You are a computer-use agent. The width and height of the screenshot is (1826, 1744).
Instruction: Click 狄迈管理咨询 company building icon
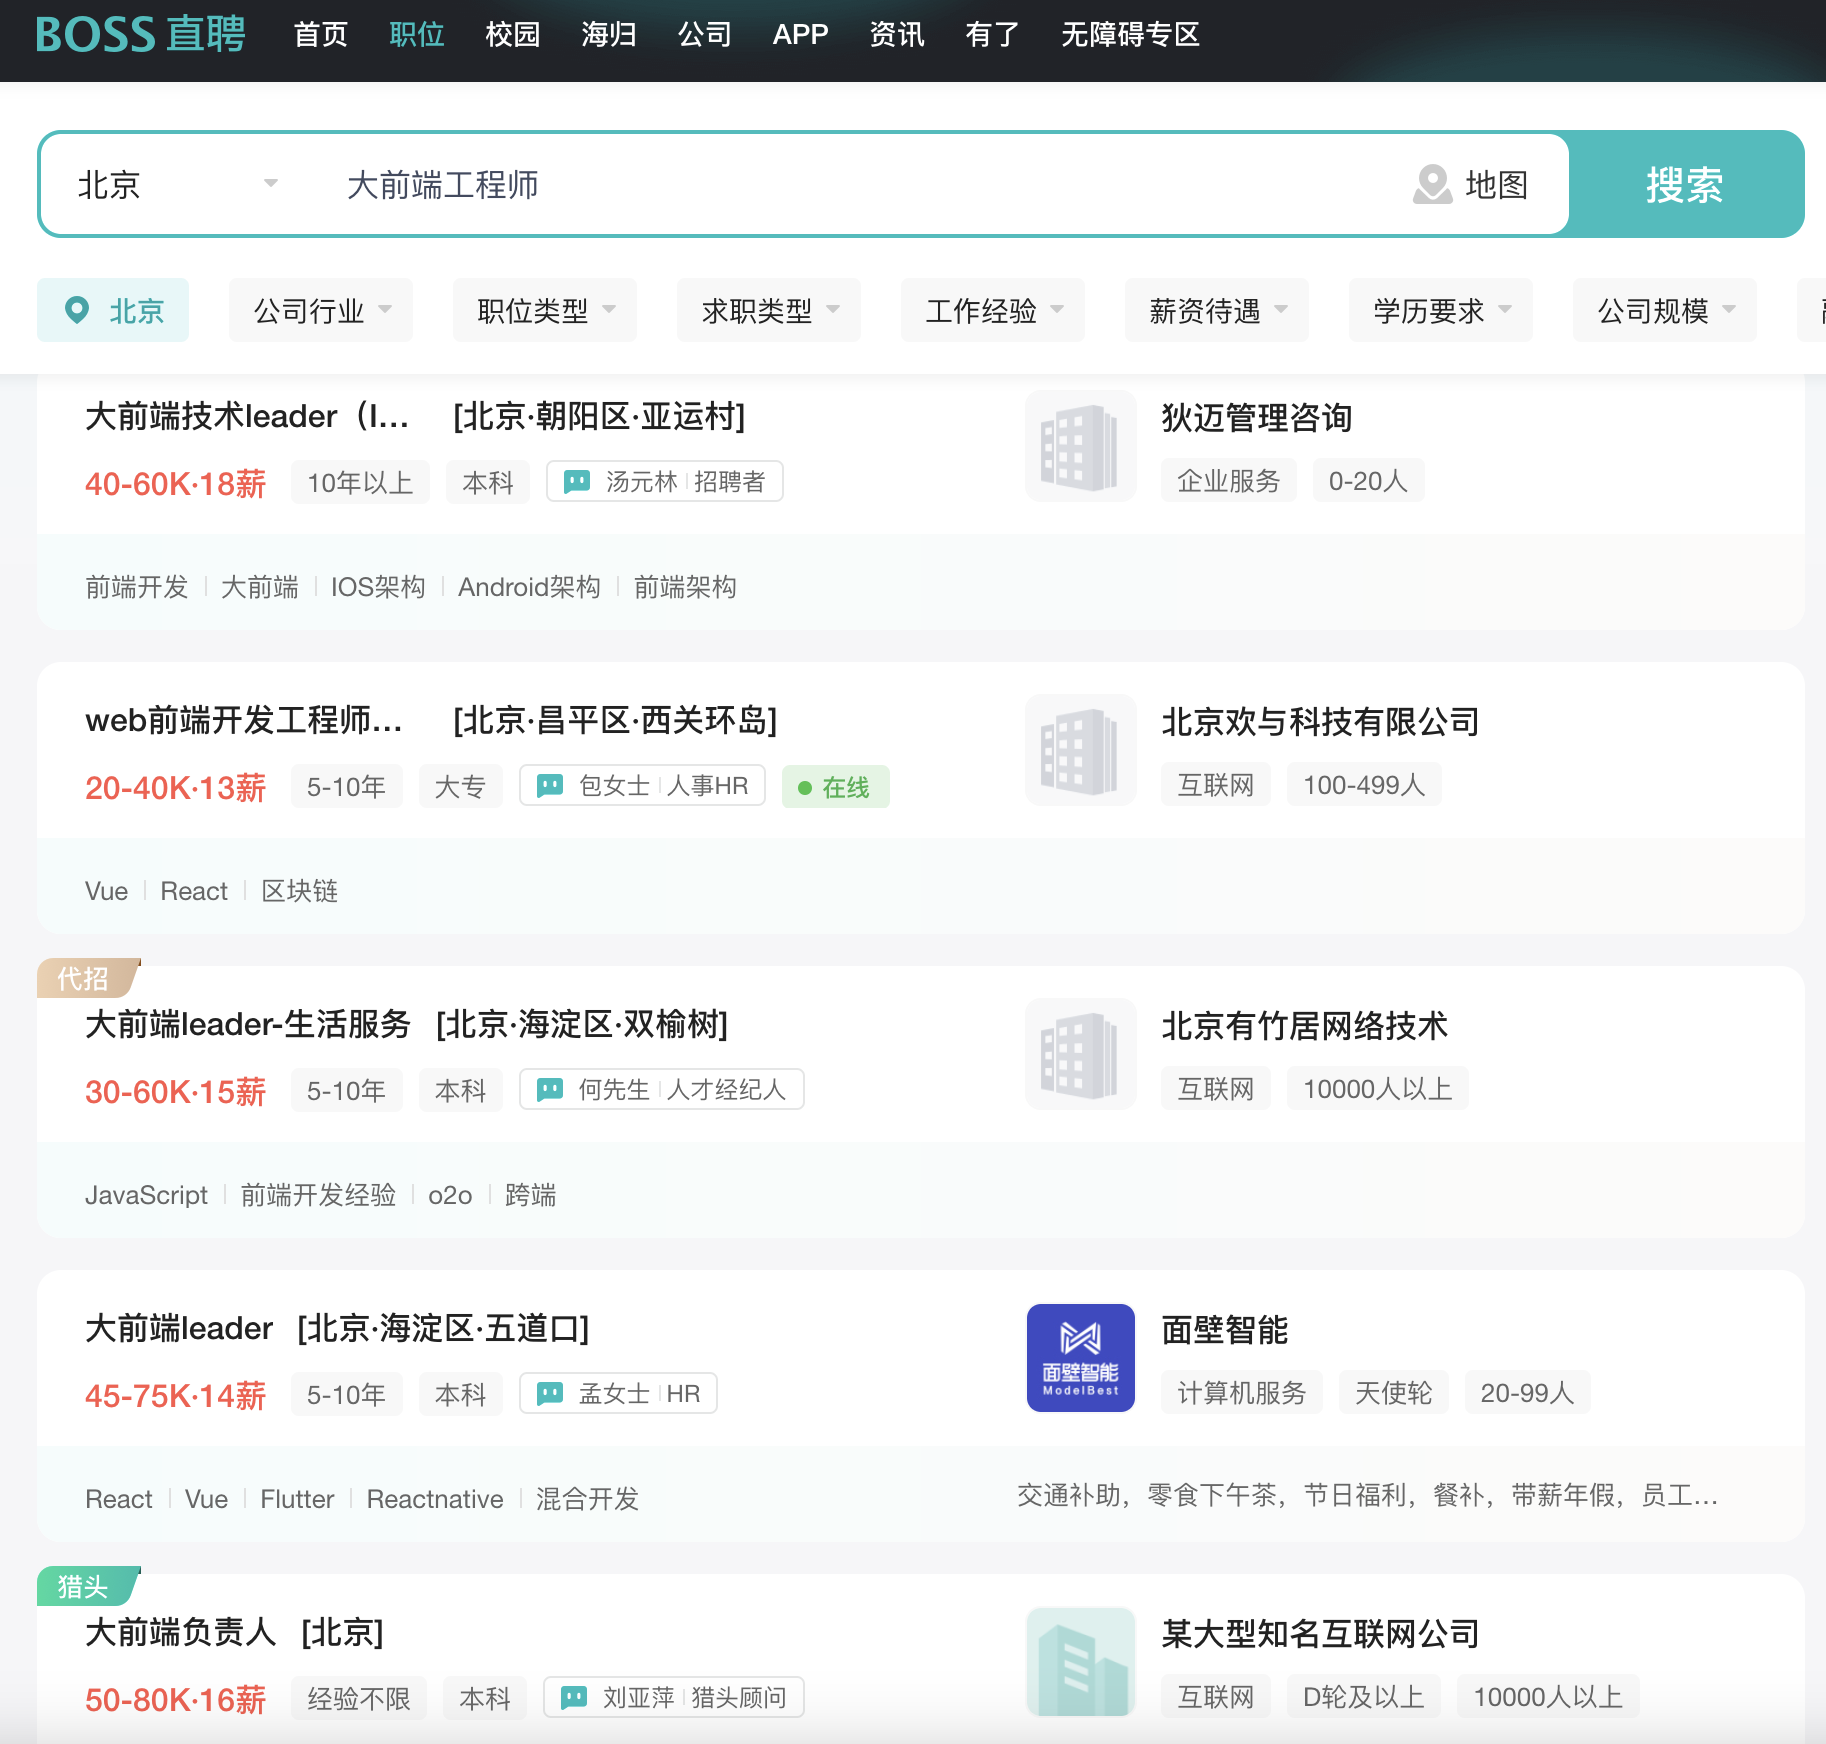[x=1080, y=447]
